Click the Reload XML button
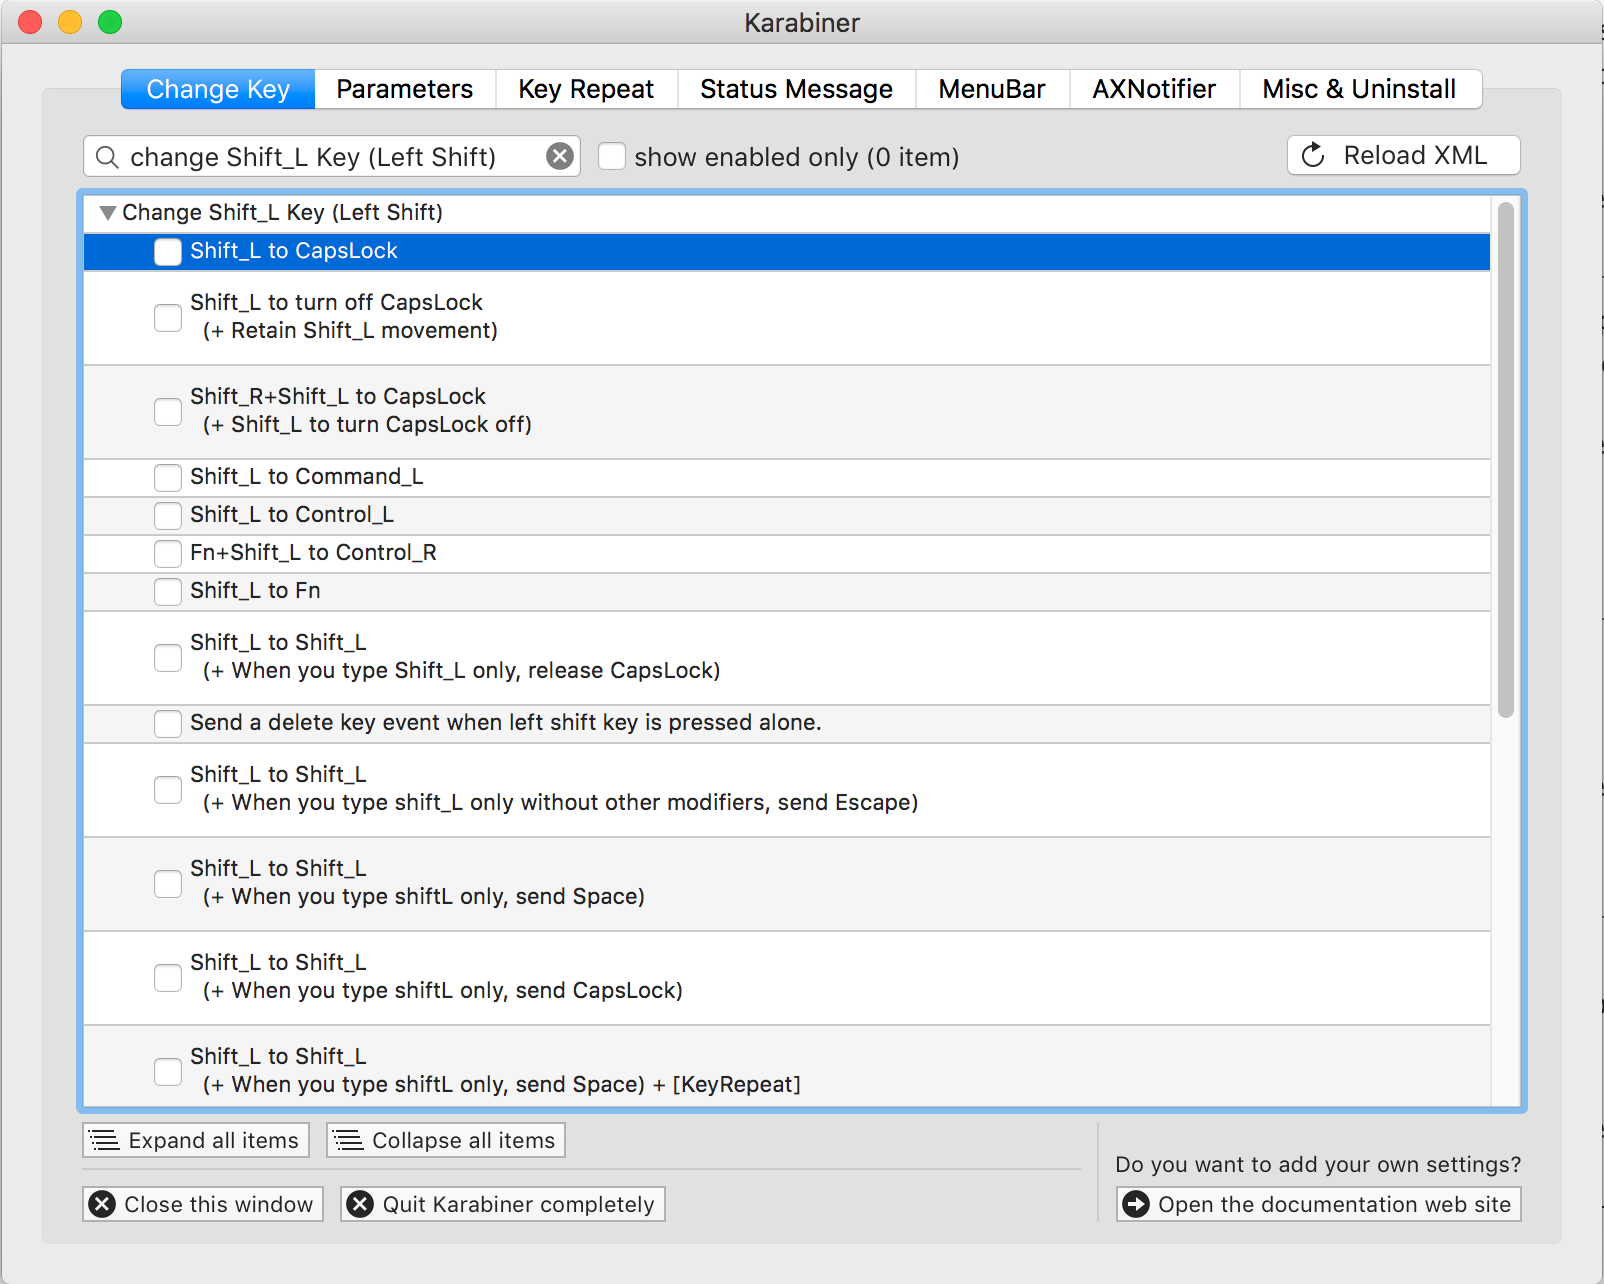The width and height of the screenshot is (1604, 1284). [1404, 155]
